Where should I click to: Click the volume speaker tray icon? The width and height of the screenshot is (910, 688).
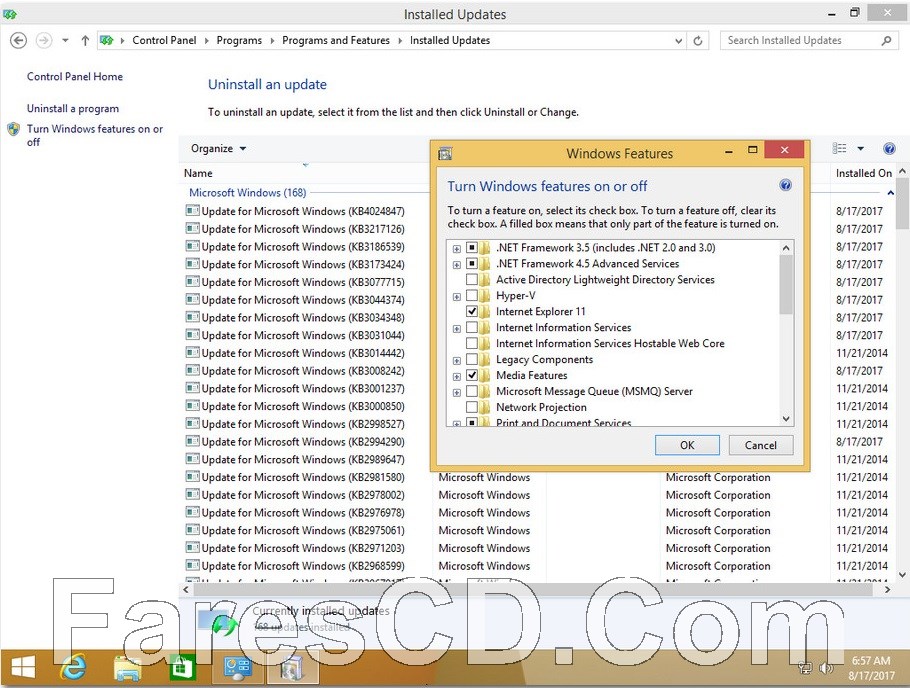coord(826,669)
